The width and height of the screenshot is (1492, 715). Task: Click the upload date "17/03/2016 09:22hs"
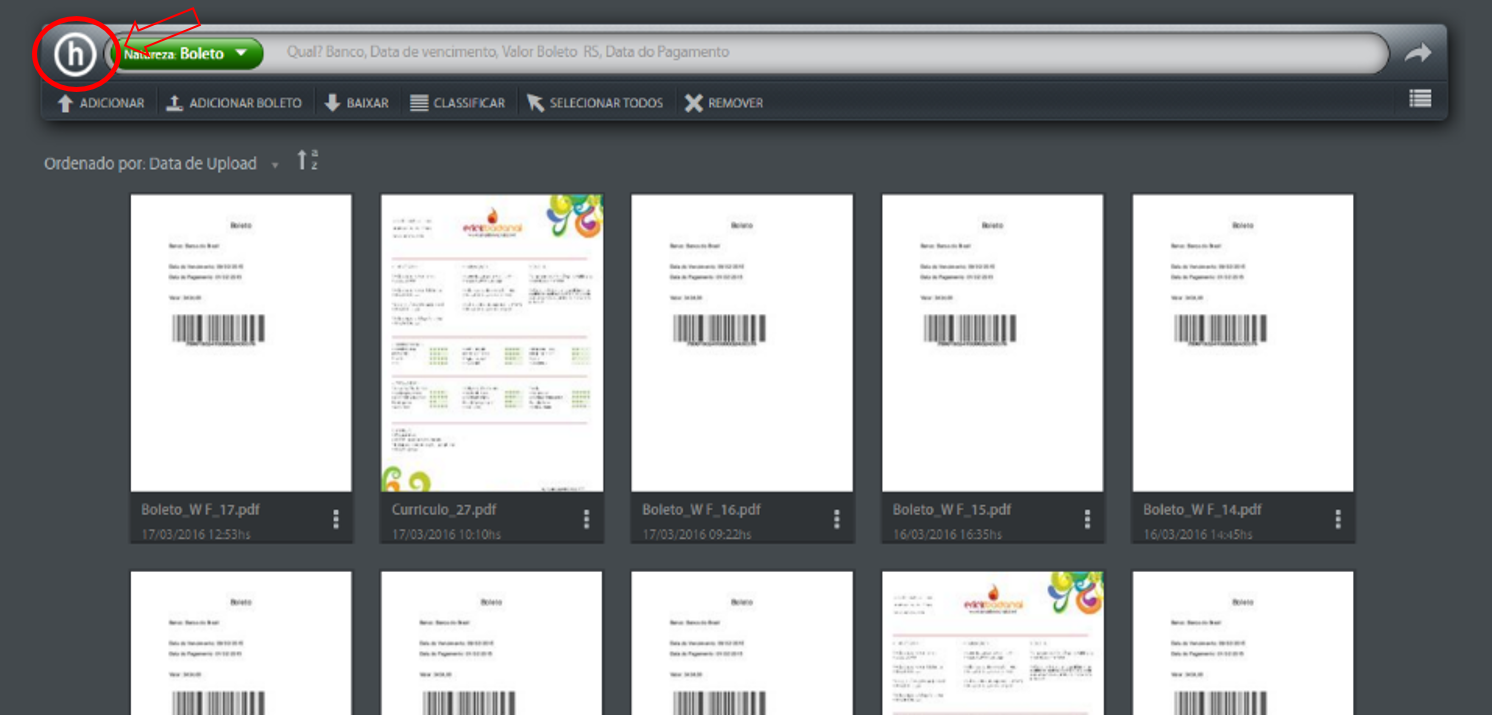(x=697, y=534)
